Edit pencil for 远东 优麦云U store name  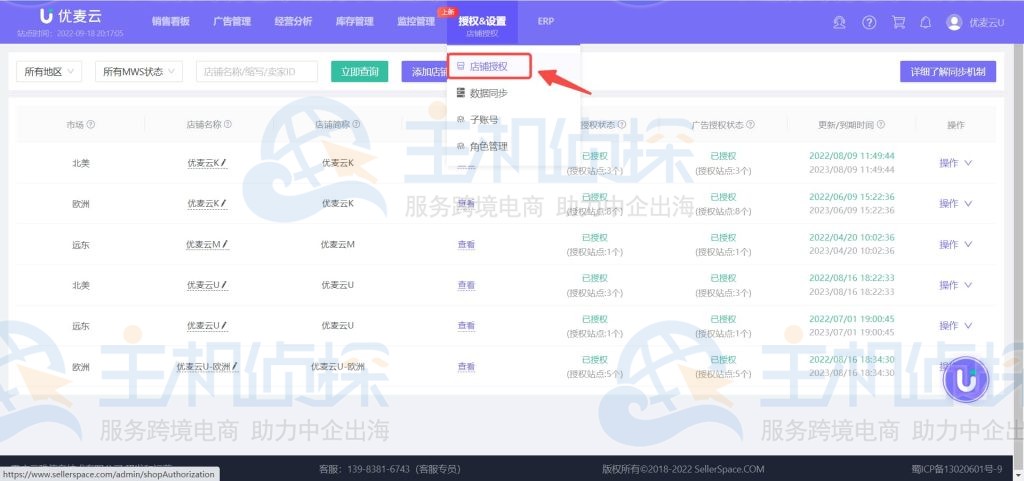coord(225,325)
